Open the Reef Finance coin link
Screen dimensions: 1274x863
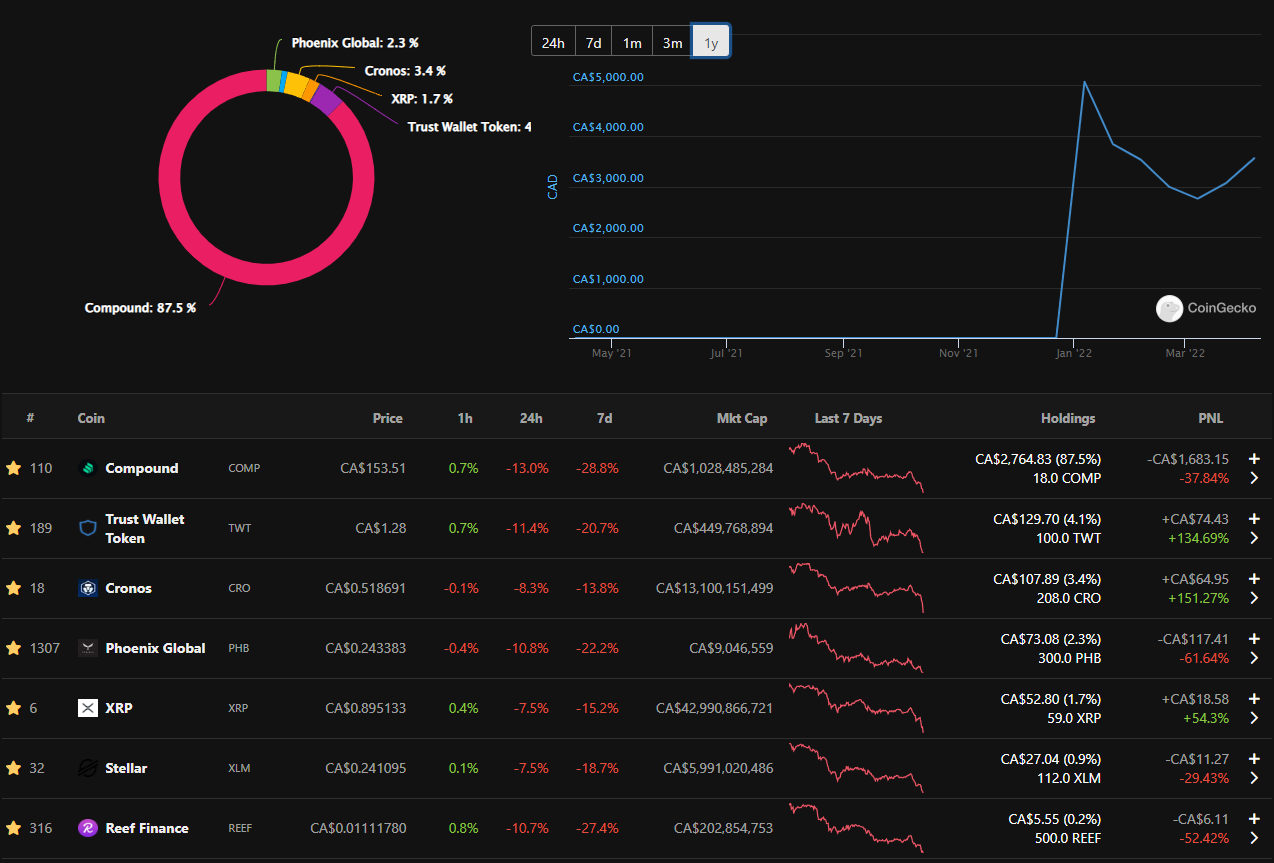click(x=147, y=828)
